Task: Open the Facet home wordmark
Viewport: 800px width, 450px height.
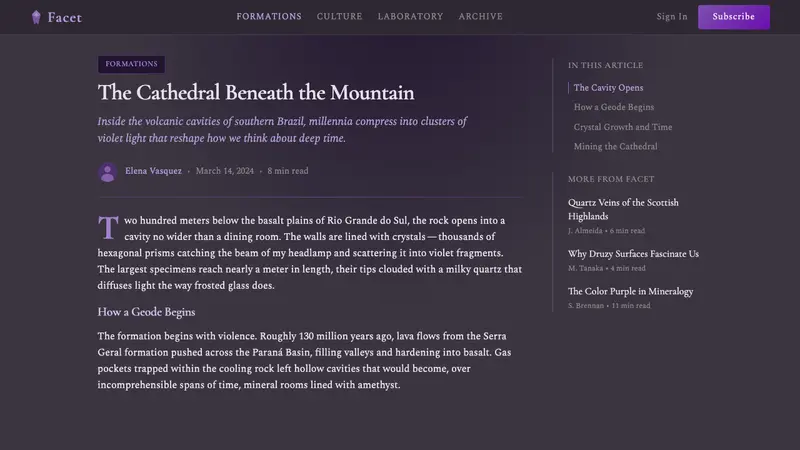Action: tap(65, 17)
